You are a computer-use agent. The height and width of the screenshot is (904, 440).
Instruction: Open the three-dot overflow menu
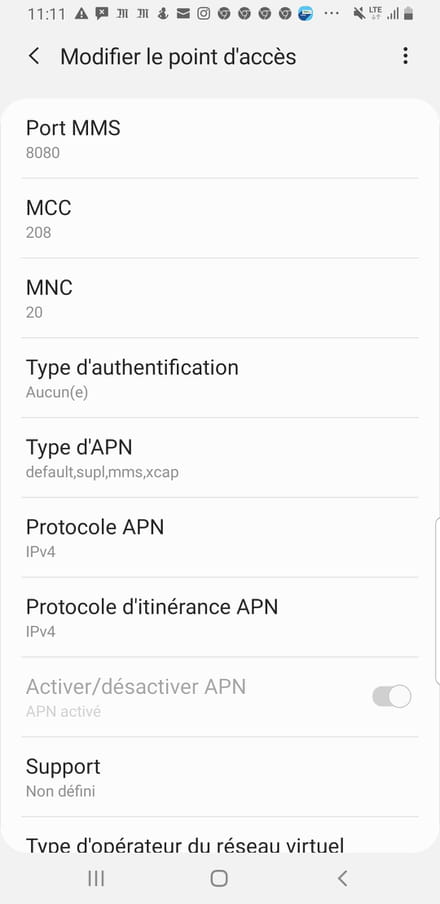point(405,56)
